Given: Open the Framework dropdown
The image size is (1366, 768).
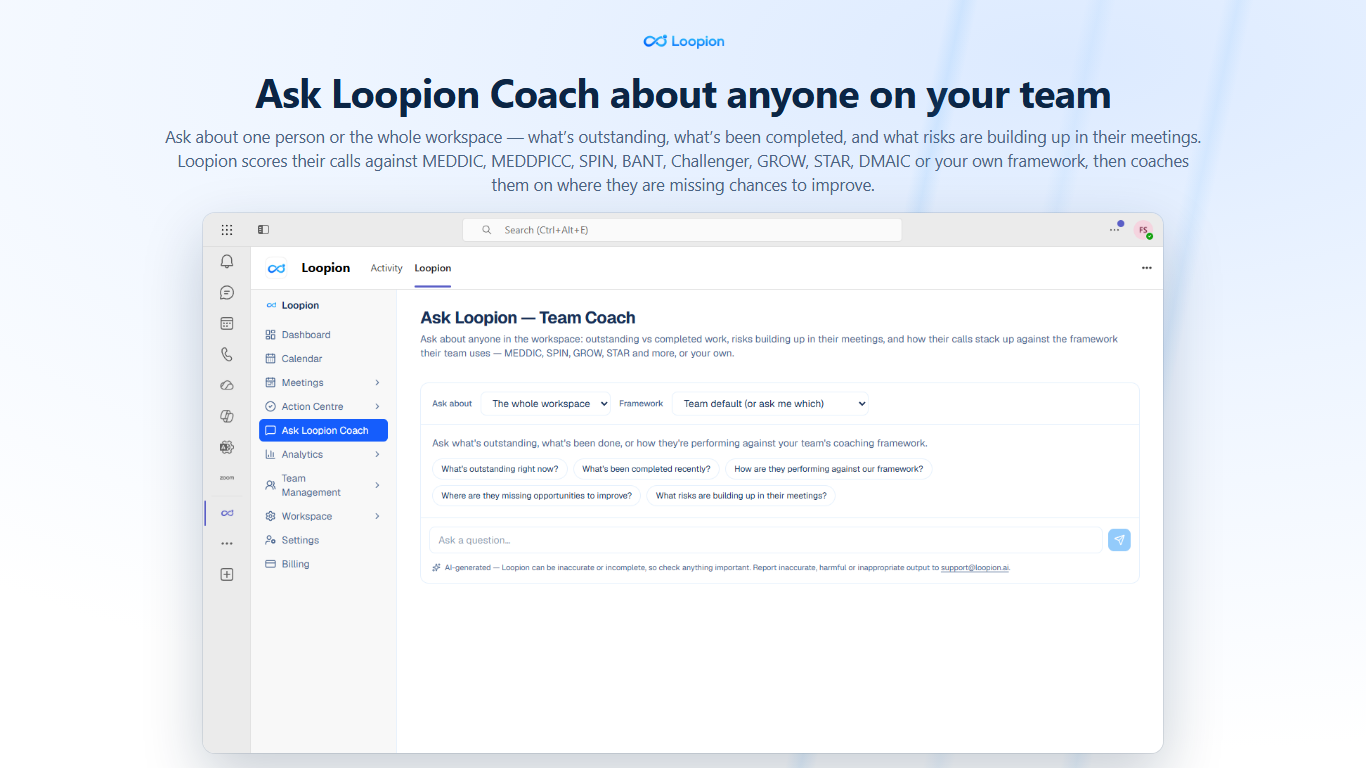Looking at the screenshot, I should click(771, 404).
